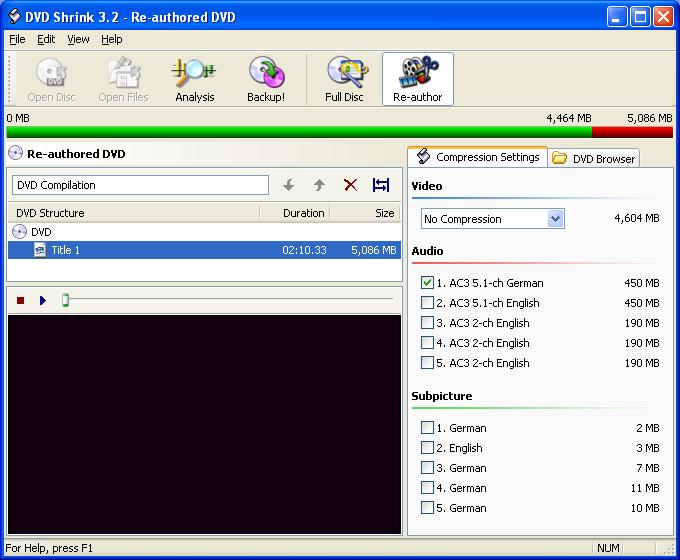The width and height of the screenshot is (680, 560).
Task: Enable AC3 5.1-ch English audio
Action: 427,302
